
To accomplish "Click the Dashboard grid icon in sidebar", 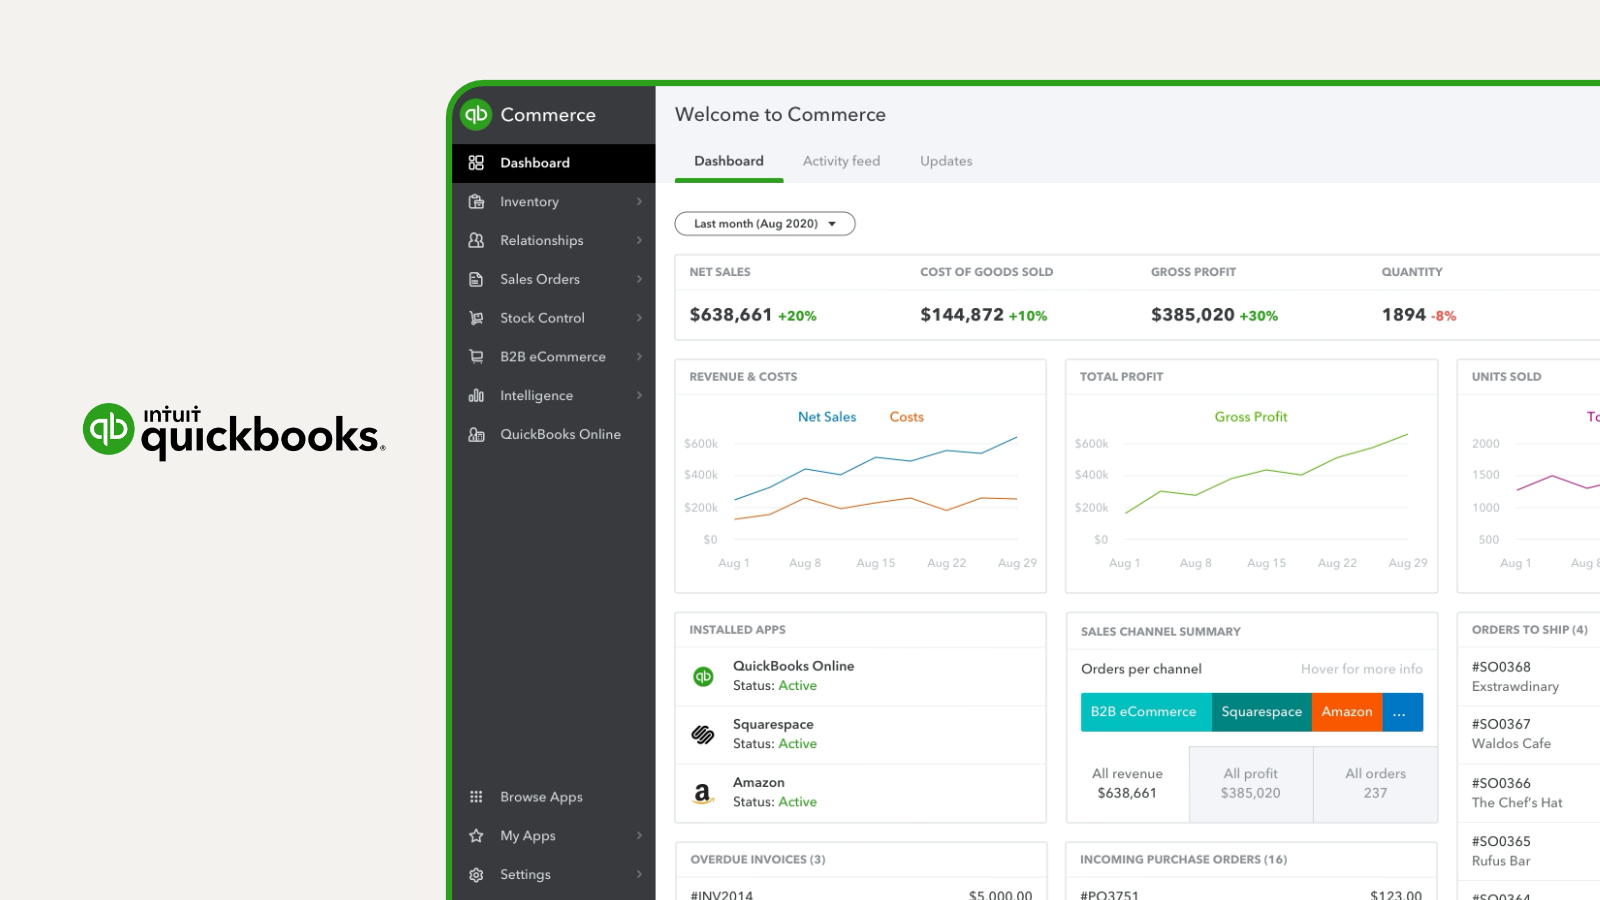I will pyautogui.click(x=476, y=163).
